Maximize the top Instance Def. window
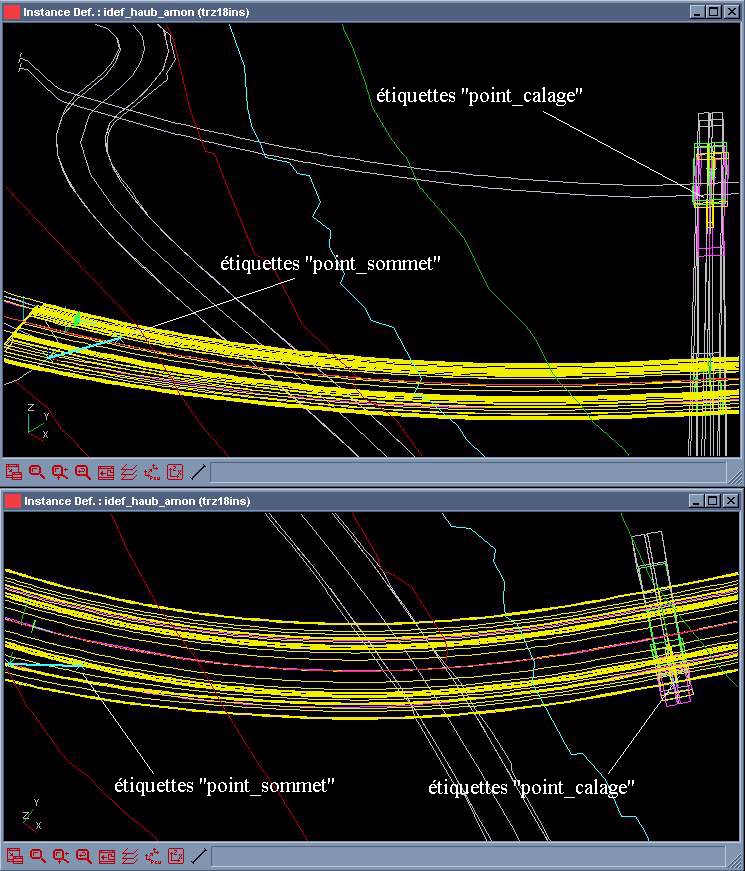 click(x=714, y=12)
